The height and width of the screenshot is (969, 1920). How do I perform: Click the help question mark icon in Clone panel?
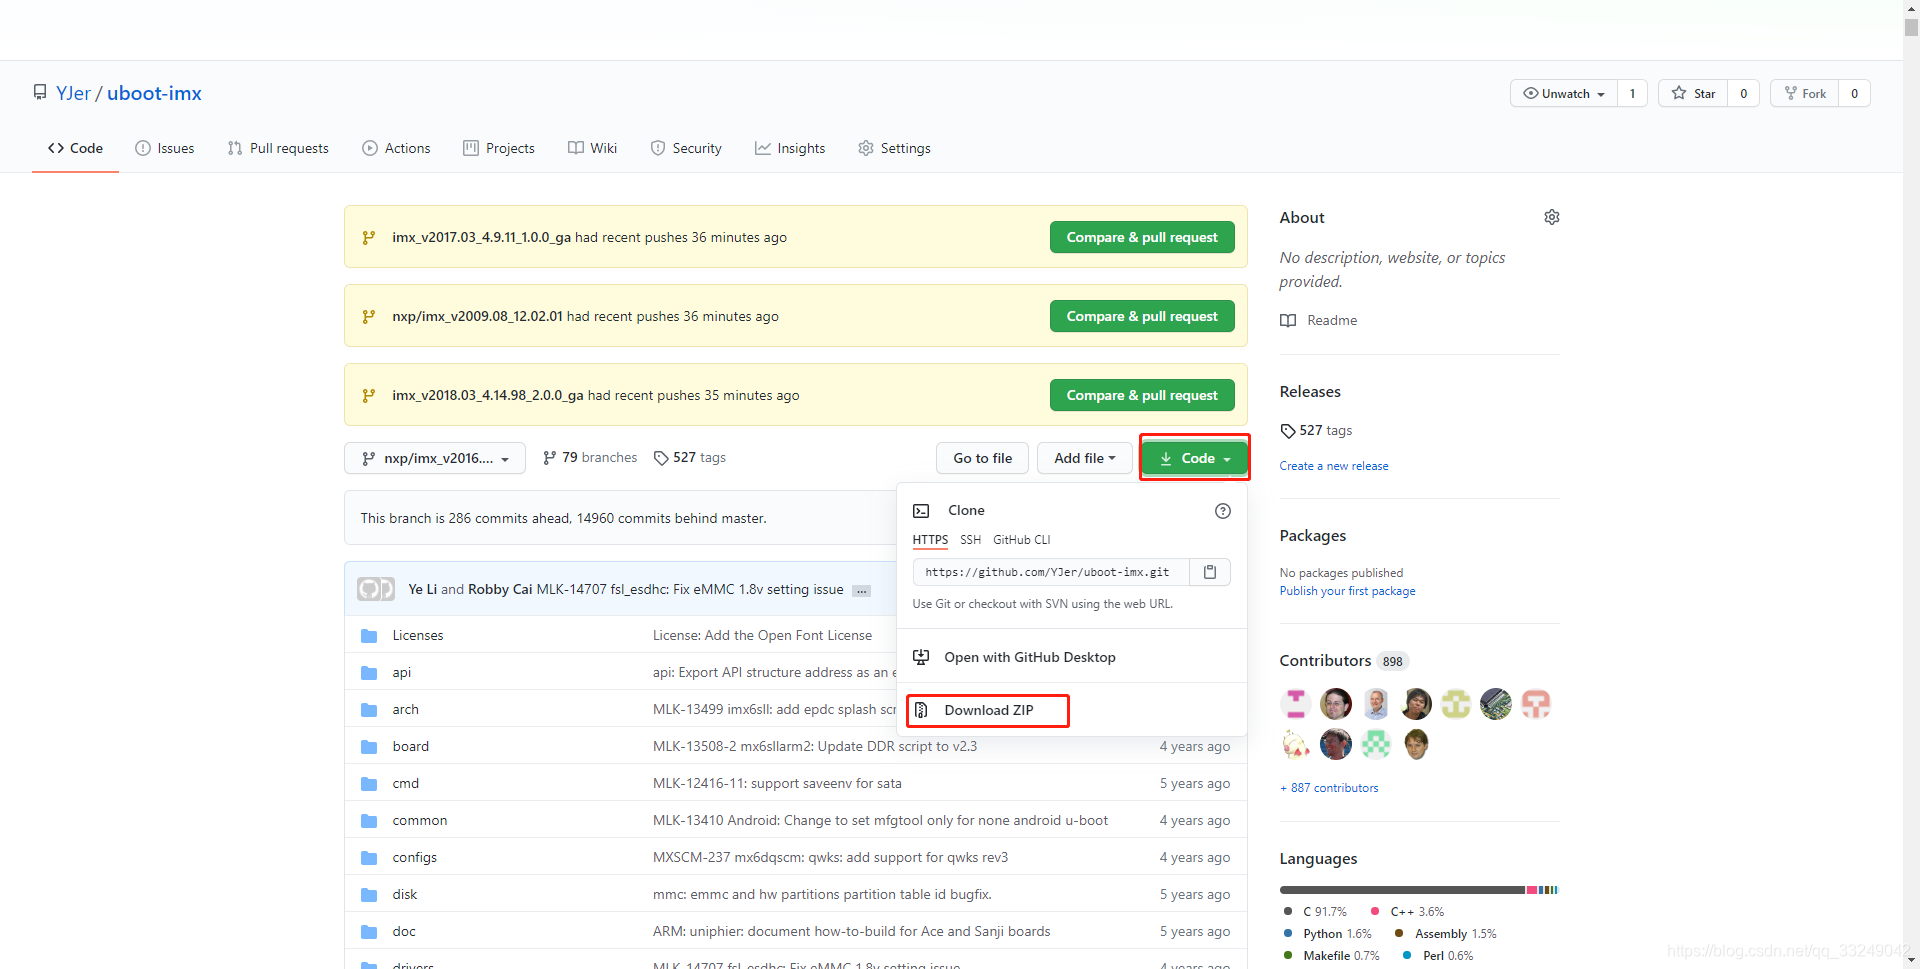pyautogui.click(x=1222, y=511)
